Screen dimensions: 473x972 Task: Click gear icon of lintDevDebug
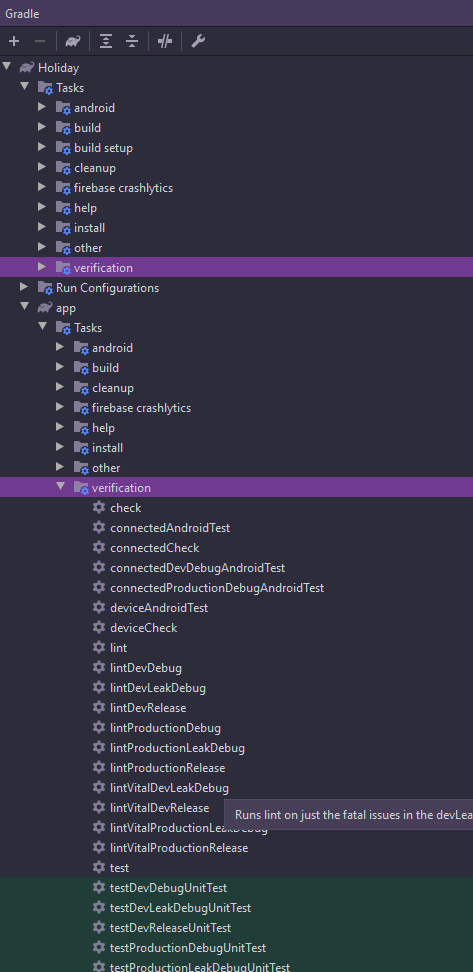[x=99, y=667]
